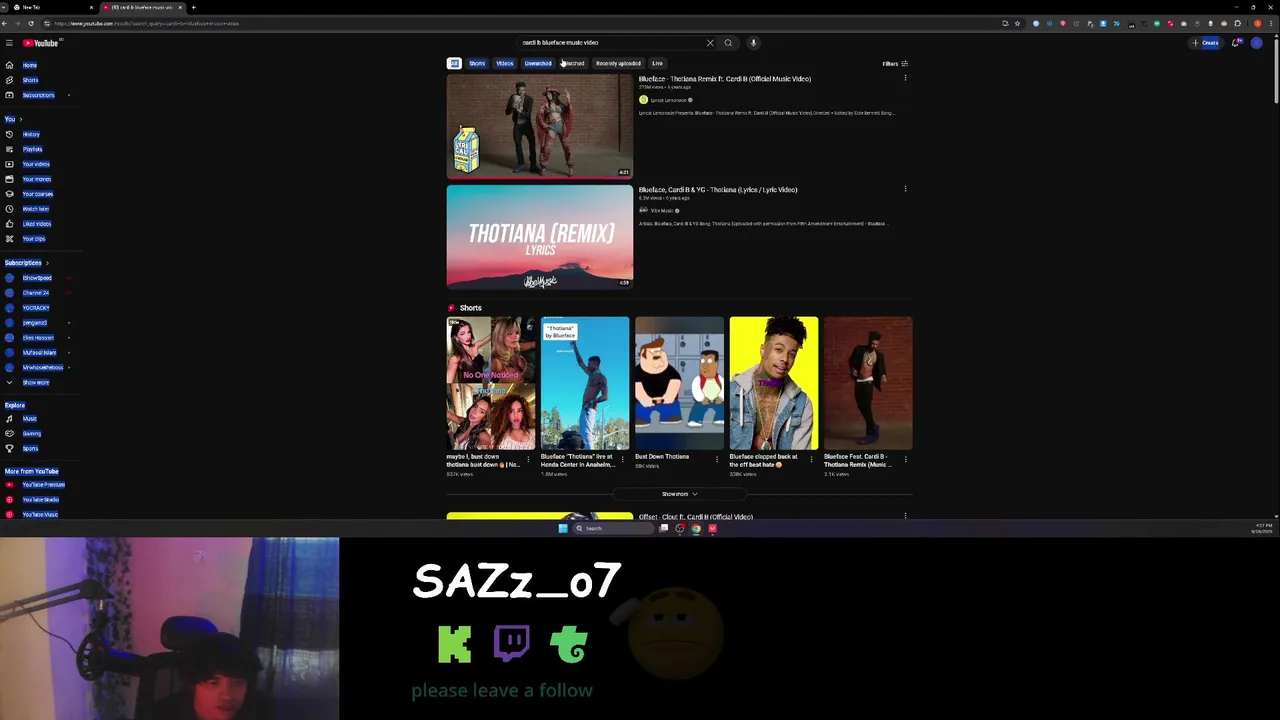Open Subscriptions feed in the sidebar

click(x=38, y=95)
